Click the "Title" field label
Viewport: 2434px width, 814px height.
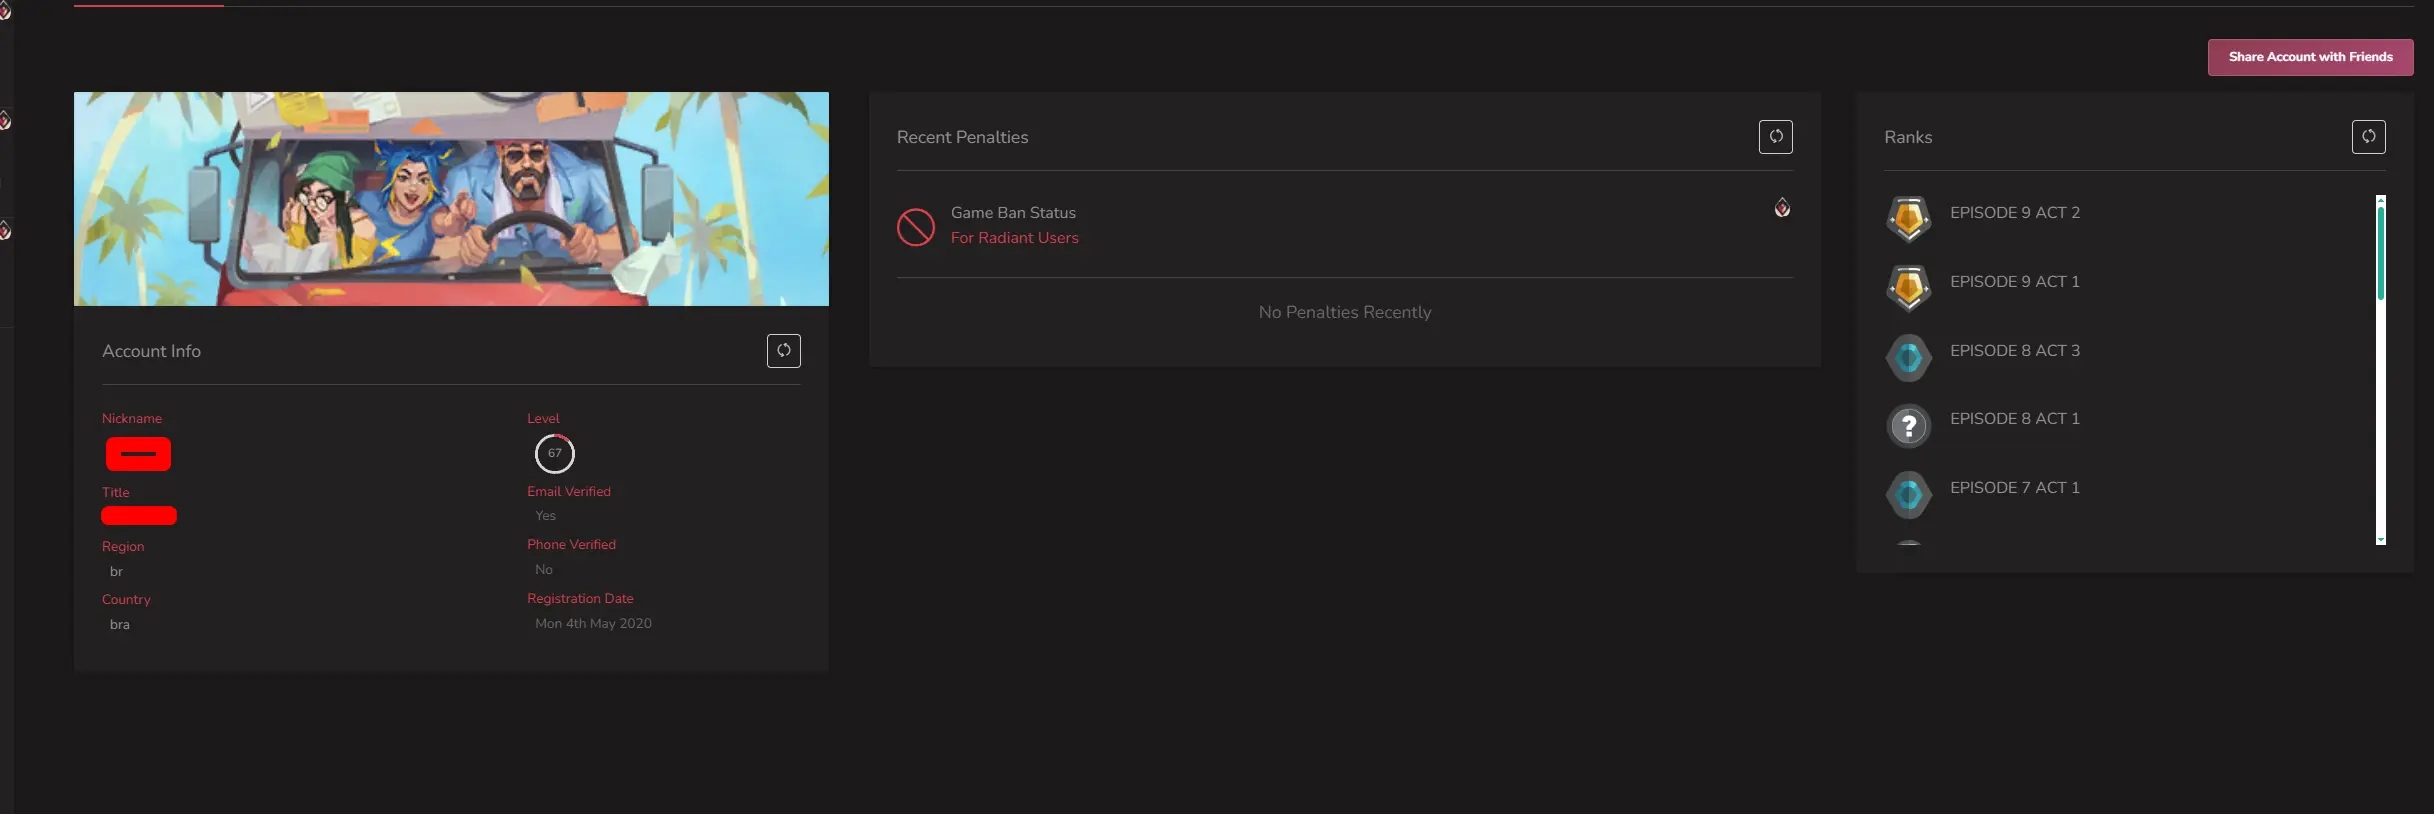[116, 493]
